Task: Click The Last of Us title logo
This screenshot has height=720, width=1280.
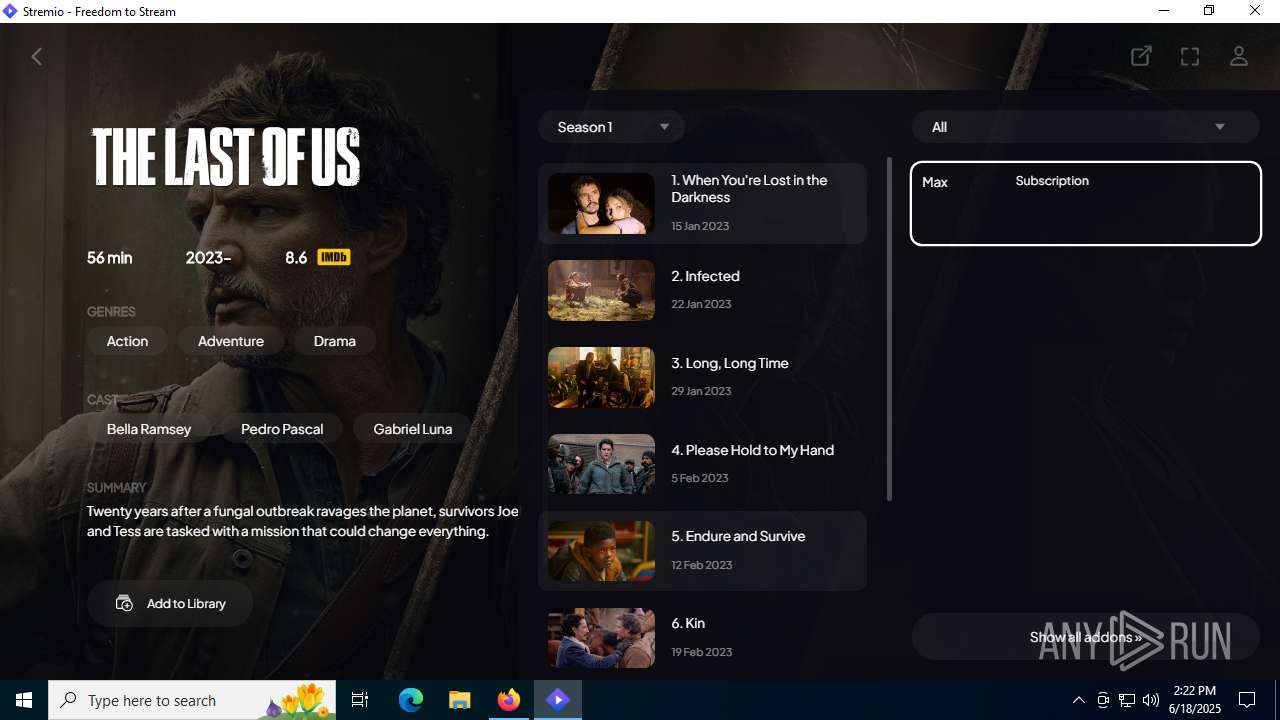Action: pos(226,157)
